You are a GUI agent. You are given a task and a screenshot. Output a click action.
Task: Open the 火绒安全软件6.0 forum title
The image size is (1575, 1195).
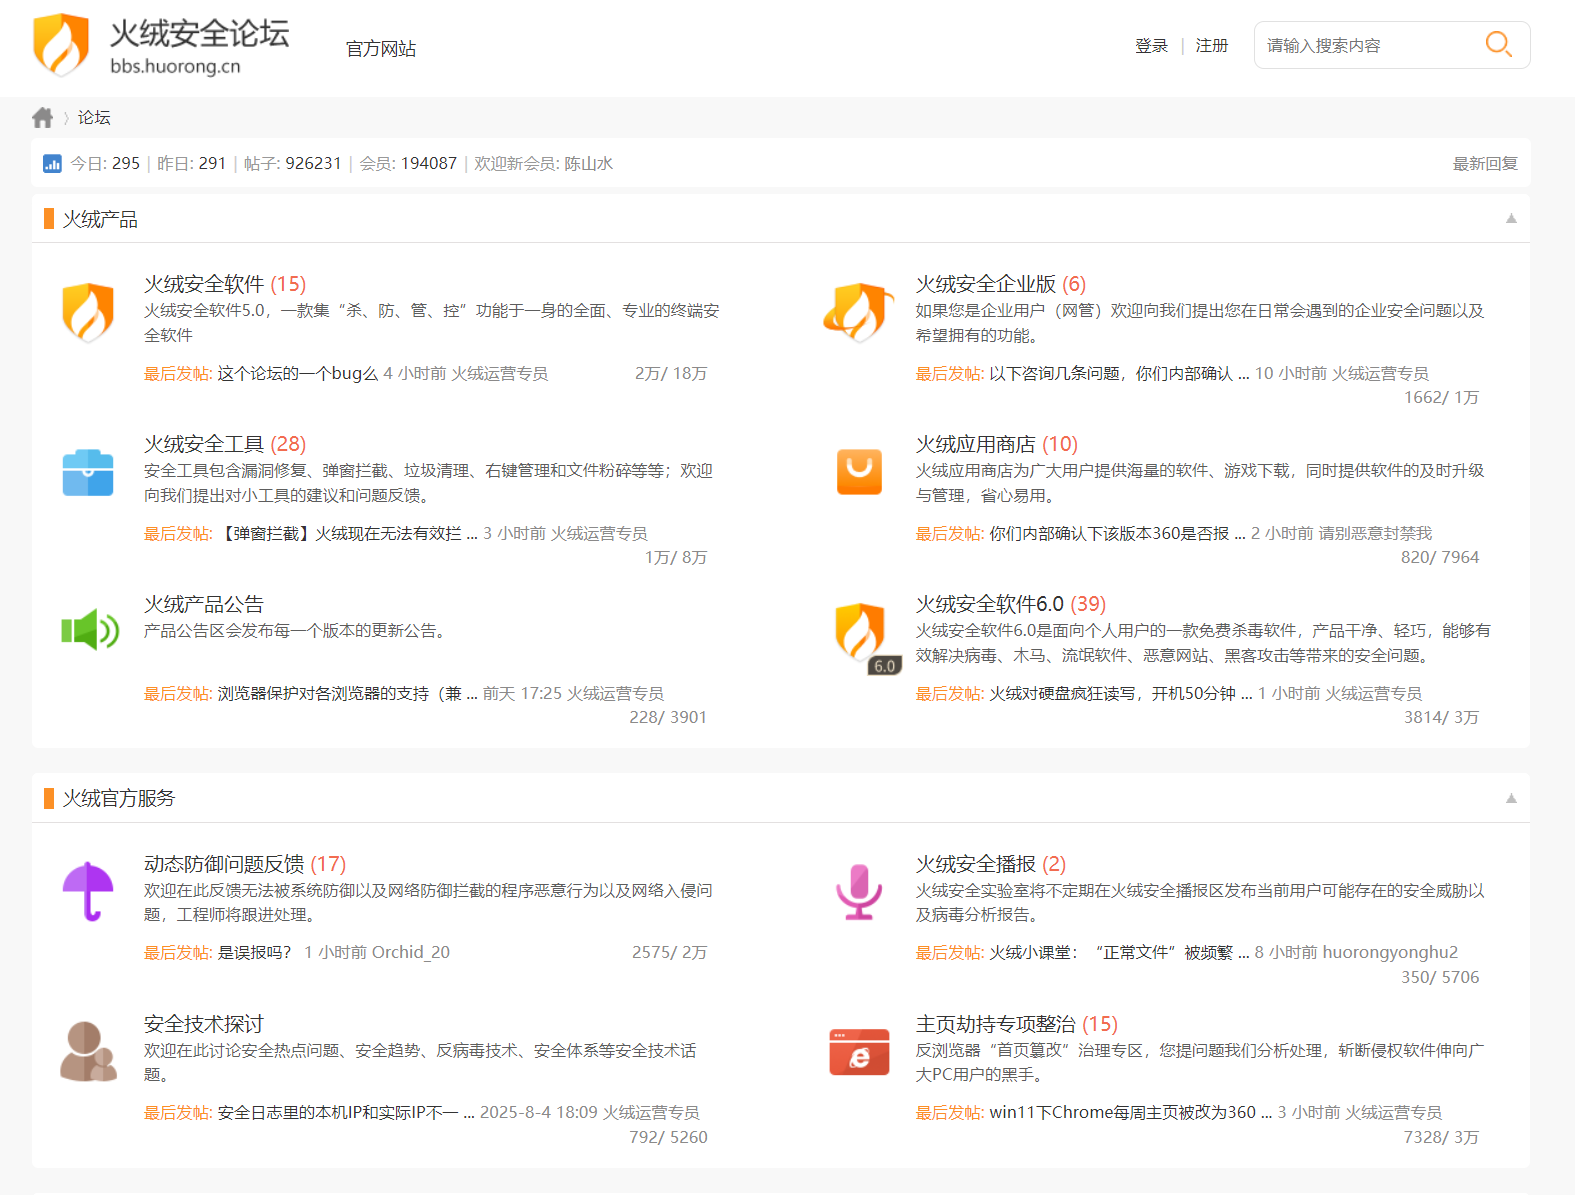tap(990, 604)
